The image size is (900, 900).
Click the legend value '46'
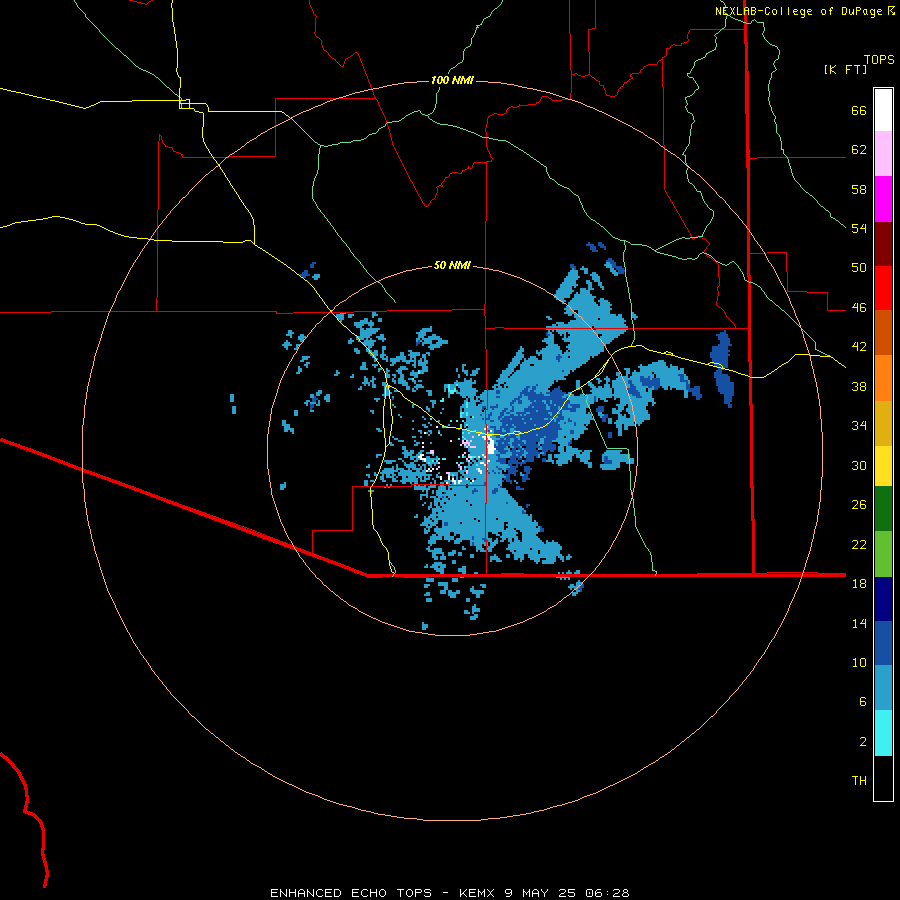pos(859,308)
